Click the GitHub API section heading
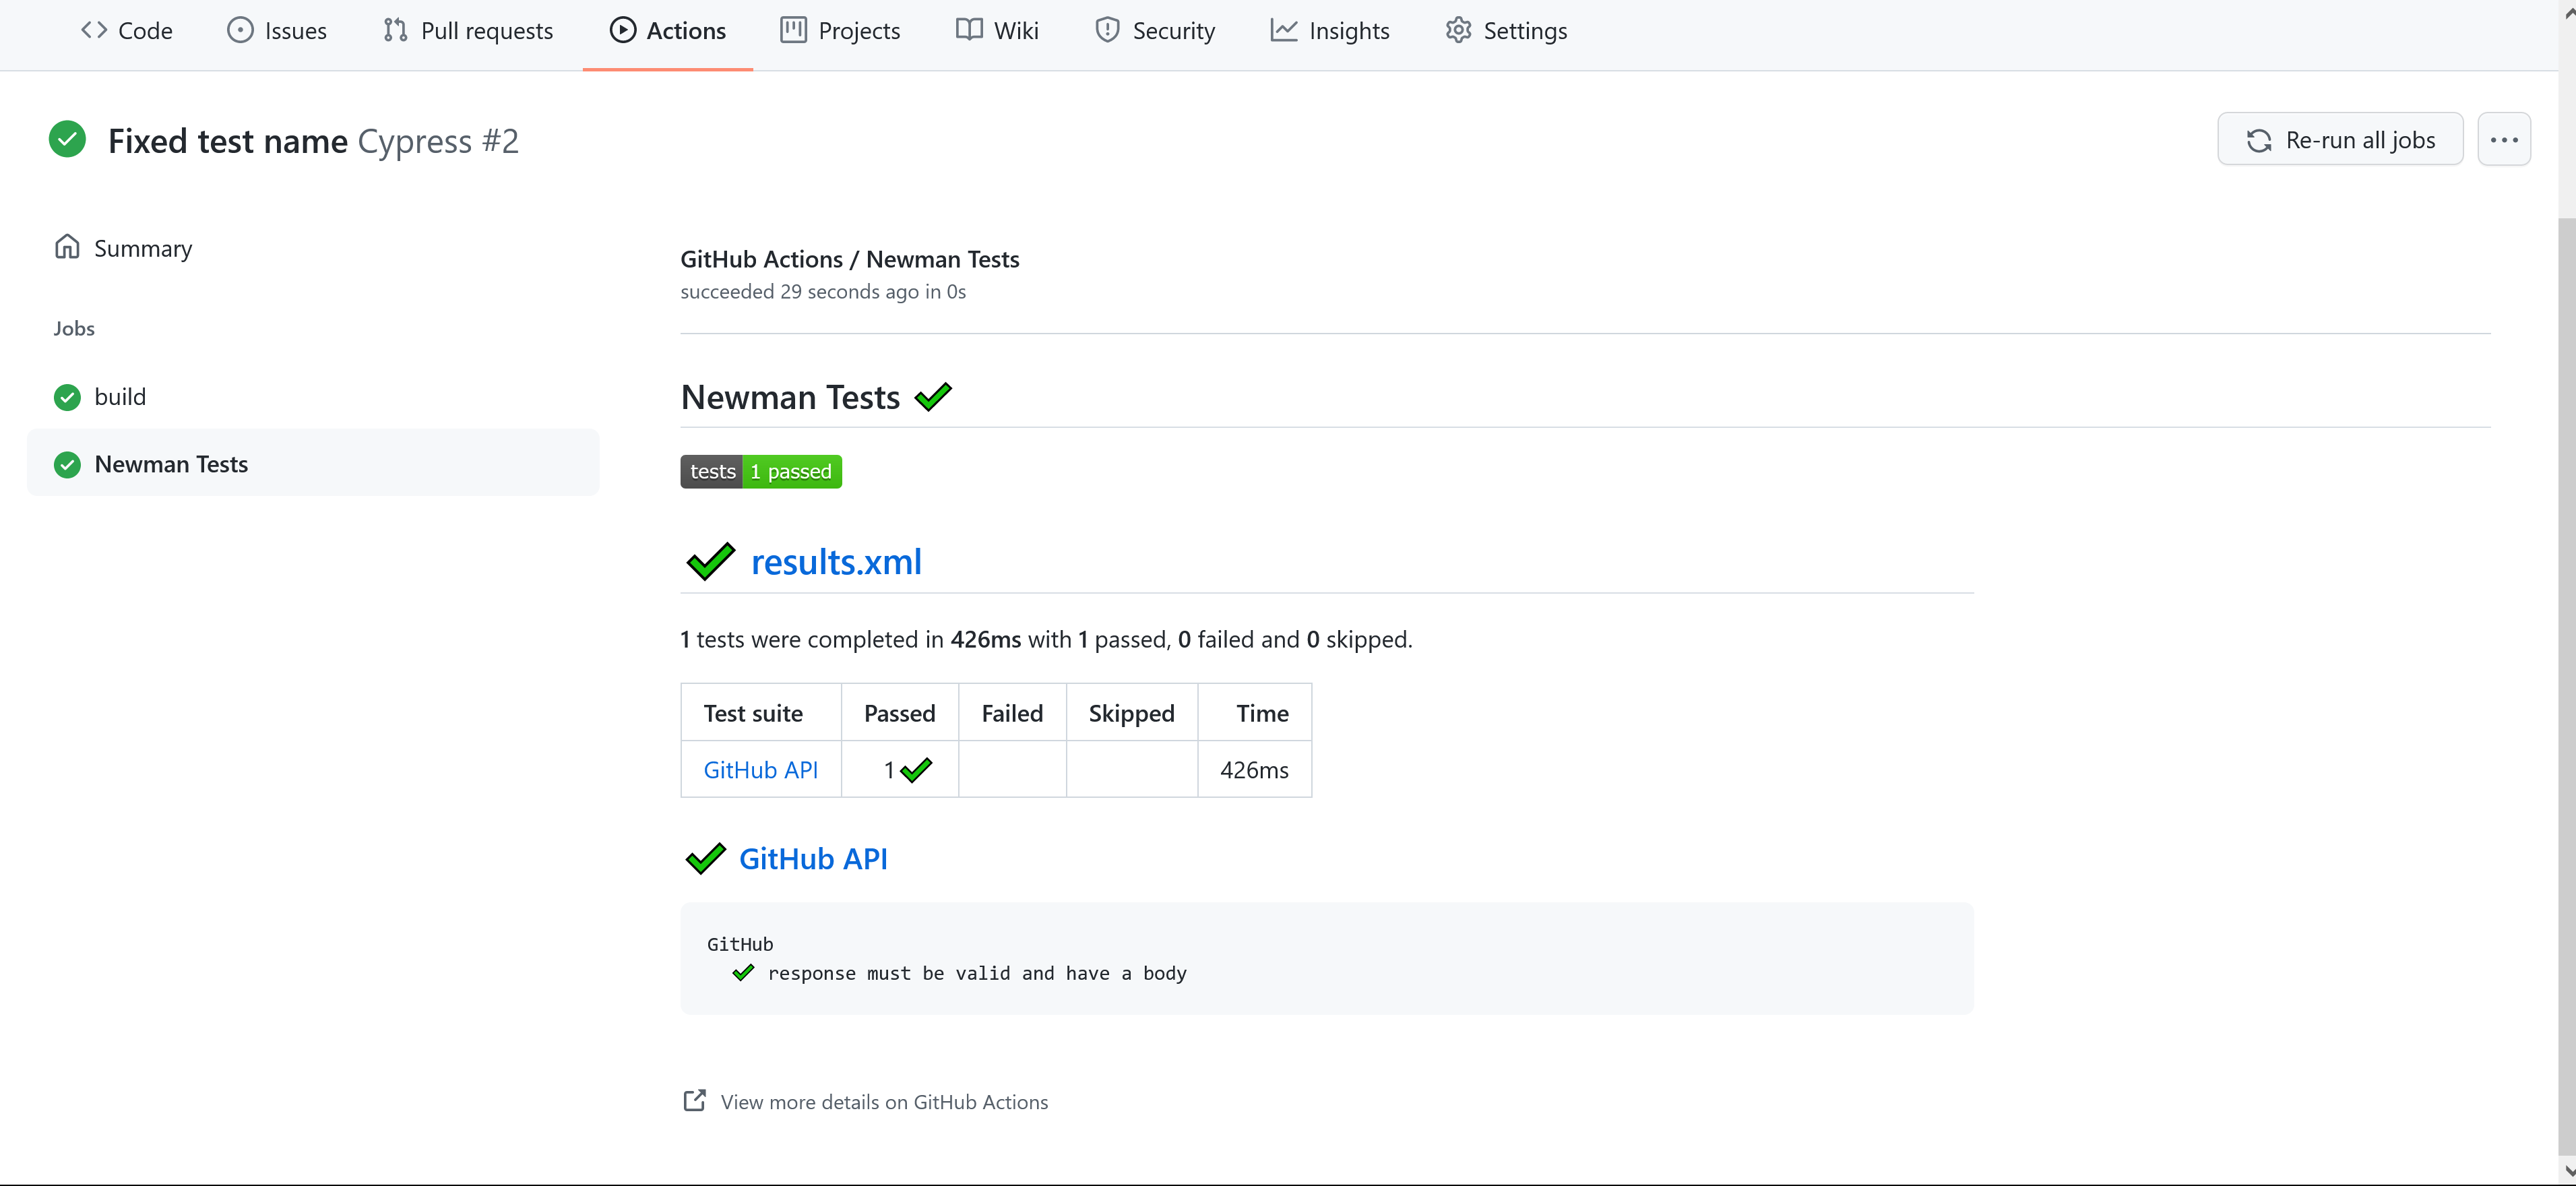This screenshot has height=1186, width=2576. tap(812, 859)
